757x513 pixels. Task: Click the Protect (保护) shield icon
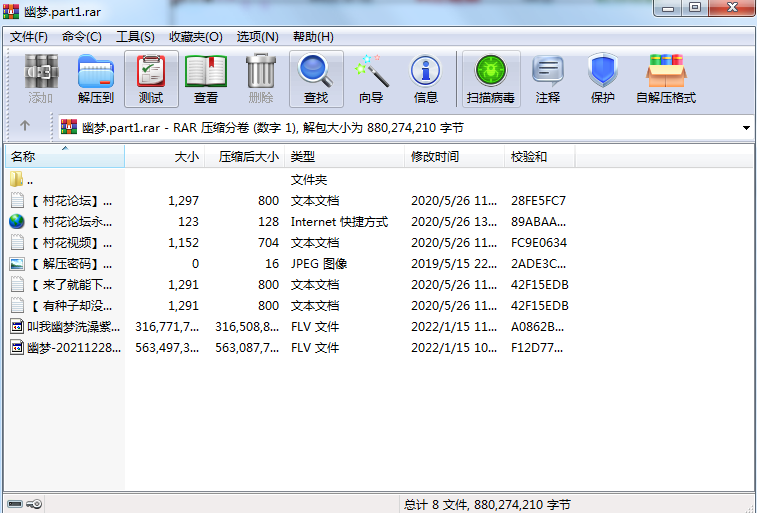click(x=602, y=79)
